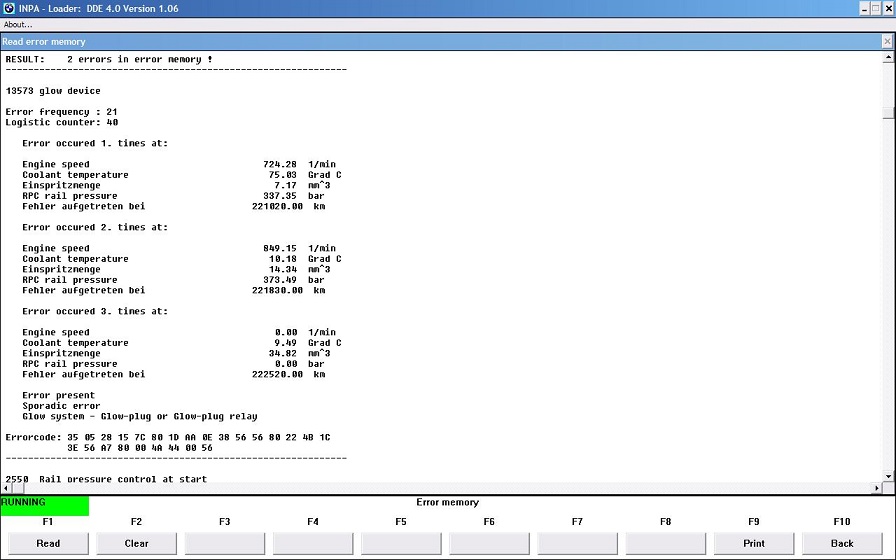The image size is (896, 560).
Task: Go back using the F10 Back button
Action: tap(842, 543)
